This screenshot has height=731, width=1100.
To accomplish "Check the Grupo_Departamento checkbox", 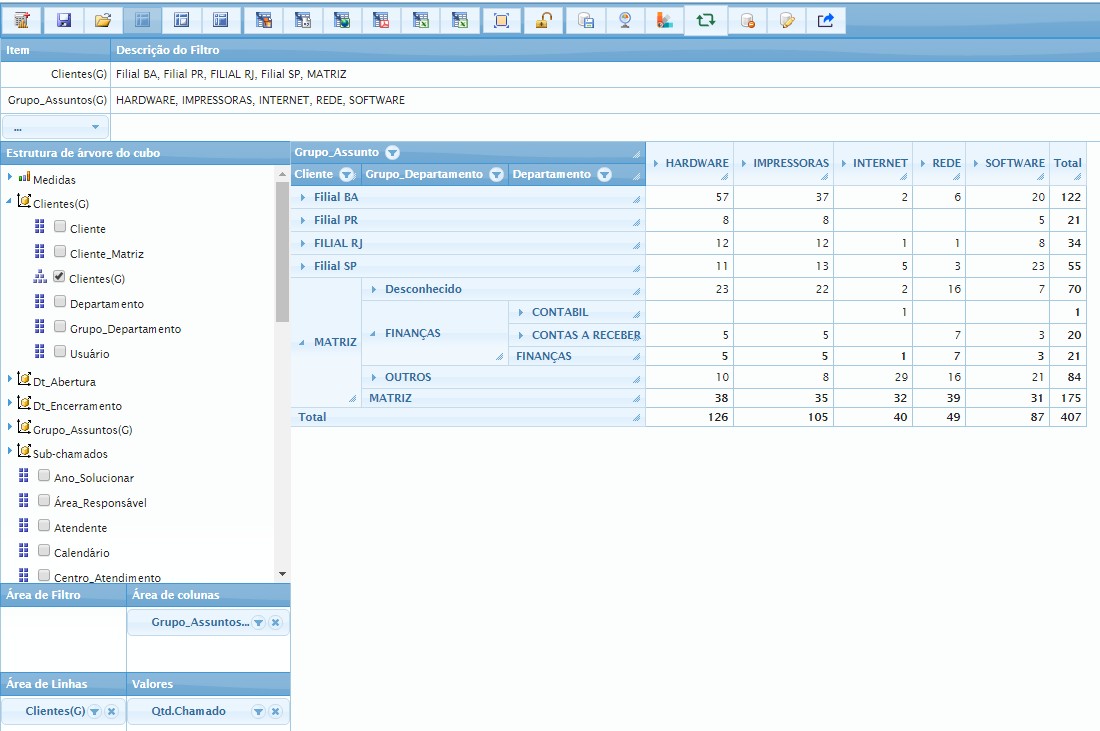I will (x=60, y=326).
